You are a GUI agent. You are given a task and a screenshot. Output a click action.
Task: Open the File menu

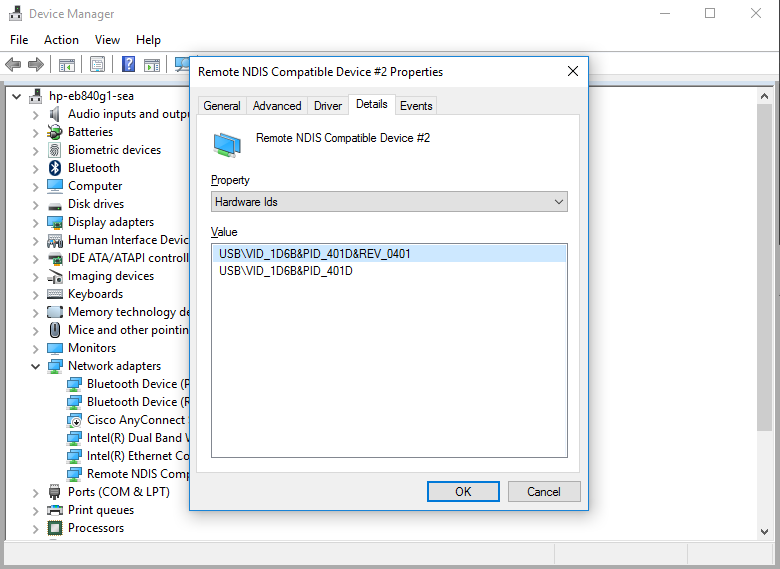[19, 40]
